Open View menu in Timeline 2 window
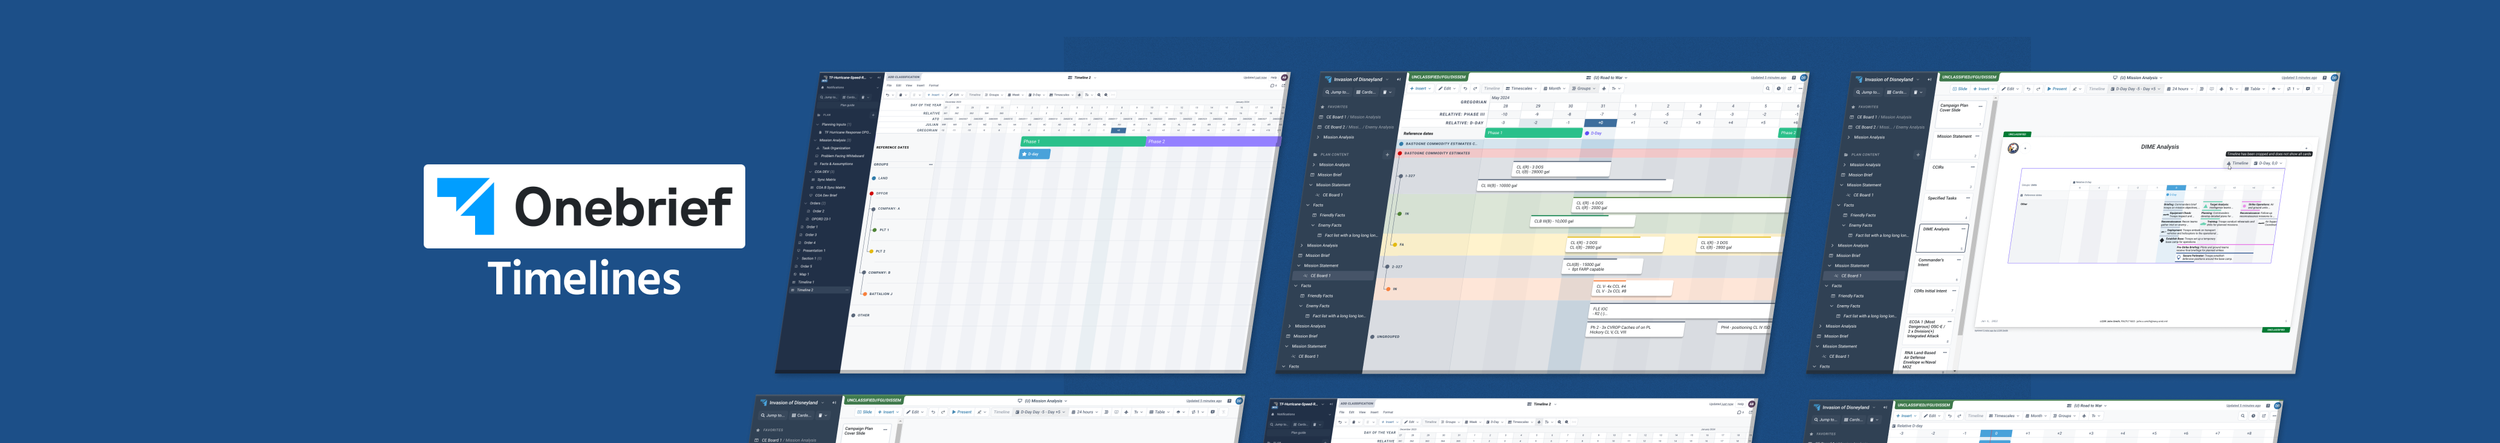 (909, 85)
